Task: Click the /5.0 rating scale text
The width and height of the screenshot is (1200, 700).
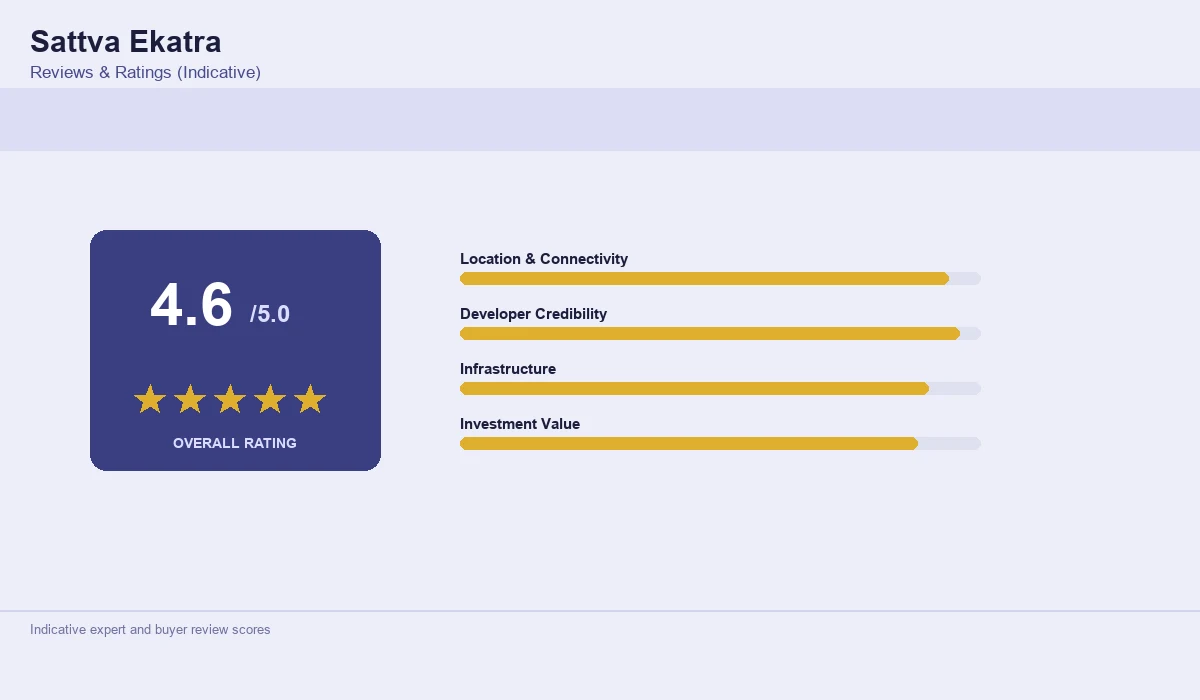Action: (x=270, y=314)
